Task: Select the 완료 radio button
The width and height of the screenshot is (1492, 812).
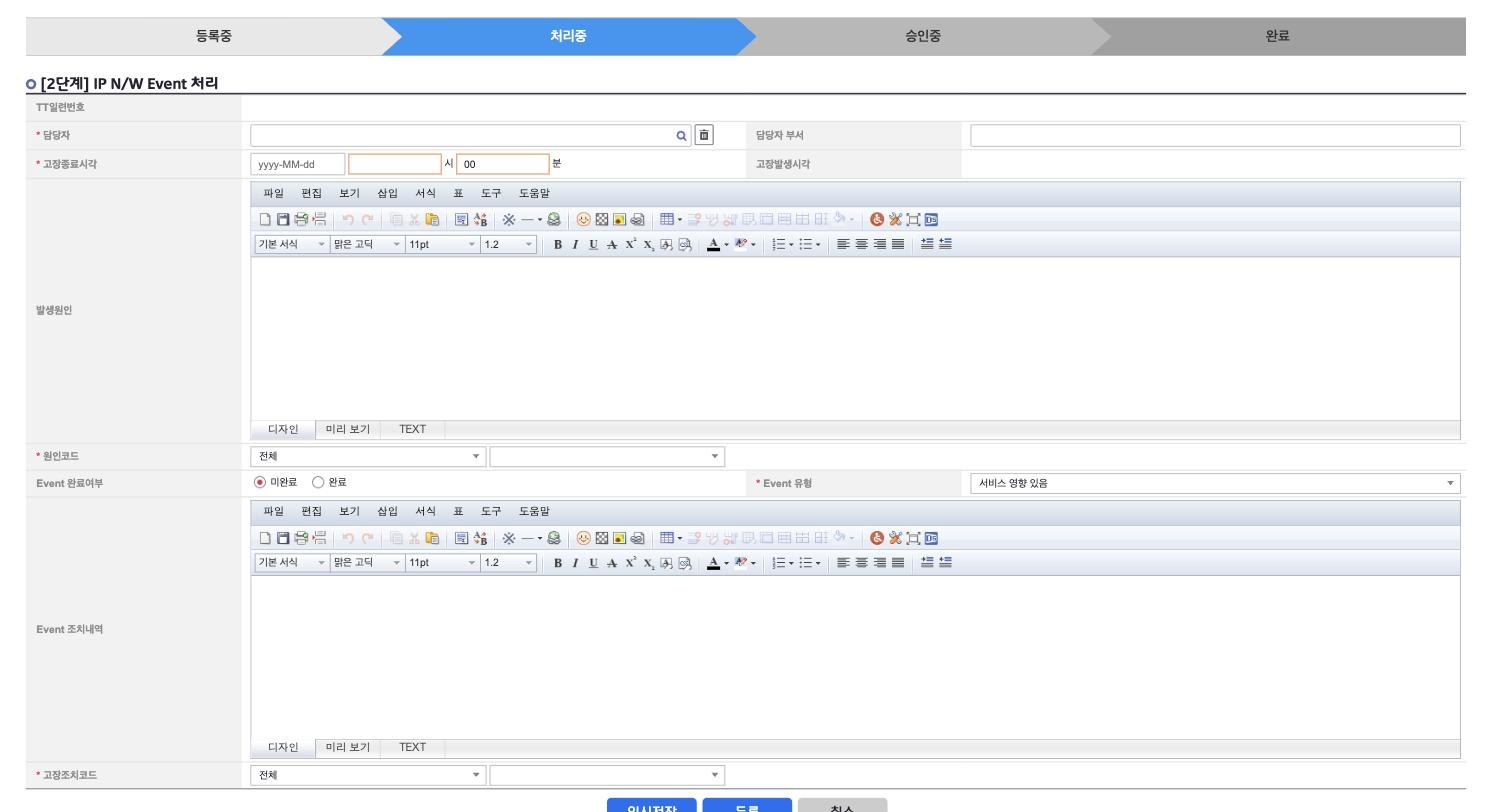Action: point(319,482)
